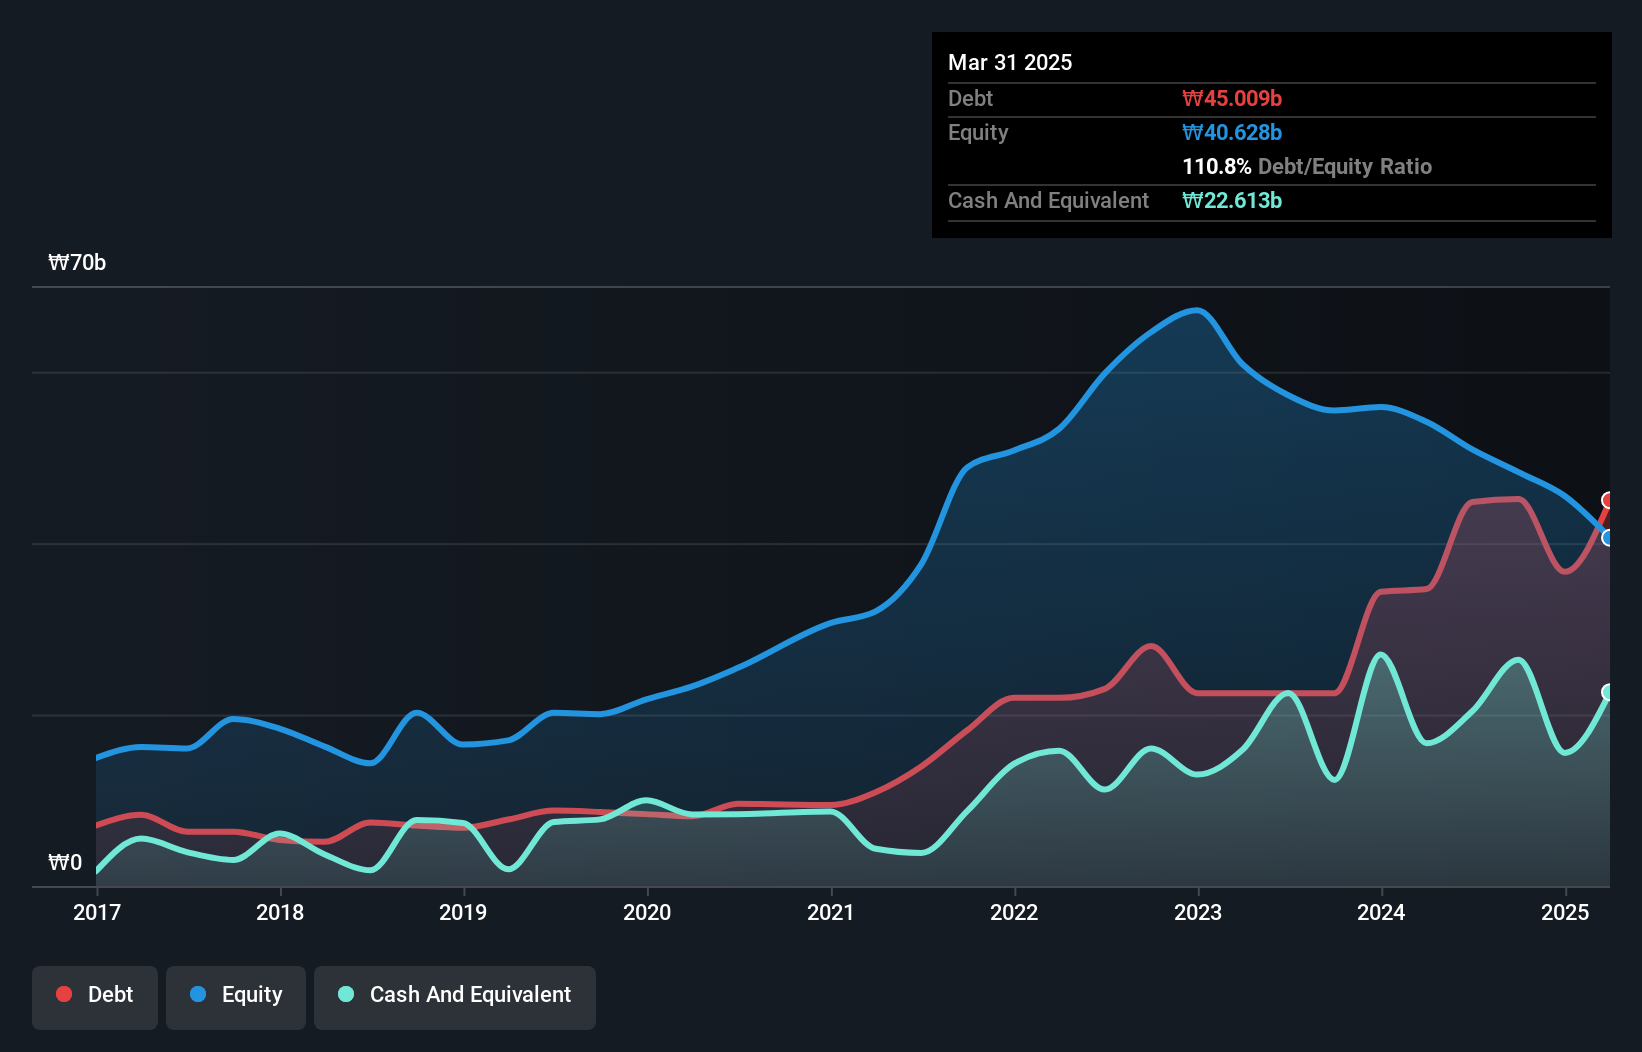This screenshot has width=1642, height=1052.
Task: Select the blue Equity endpoint marker
Action: (x=1608, y=538)
